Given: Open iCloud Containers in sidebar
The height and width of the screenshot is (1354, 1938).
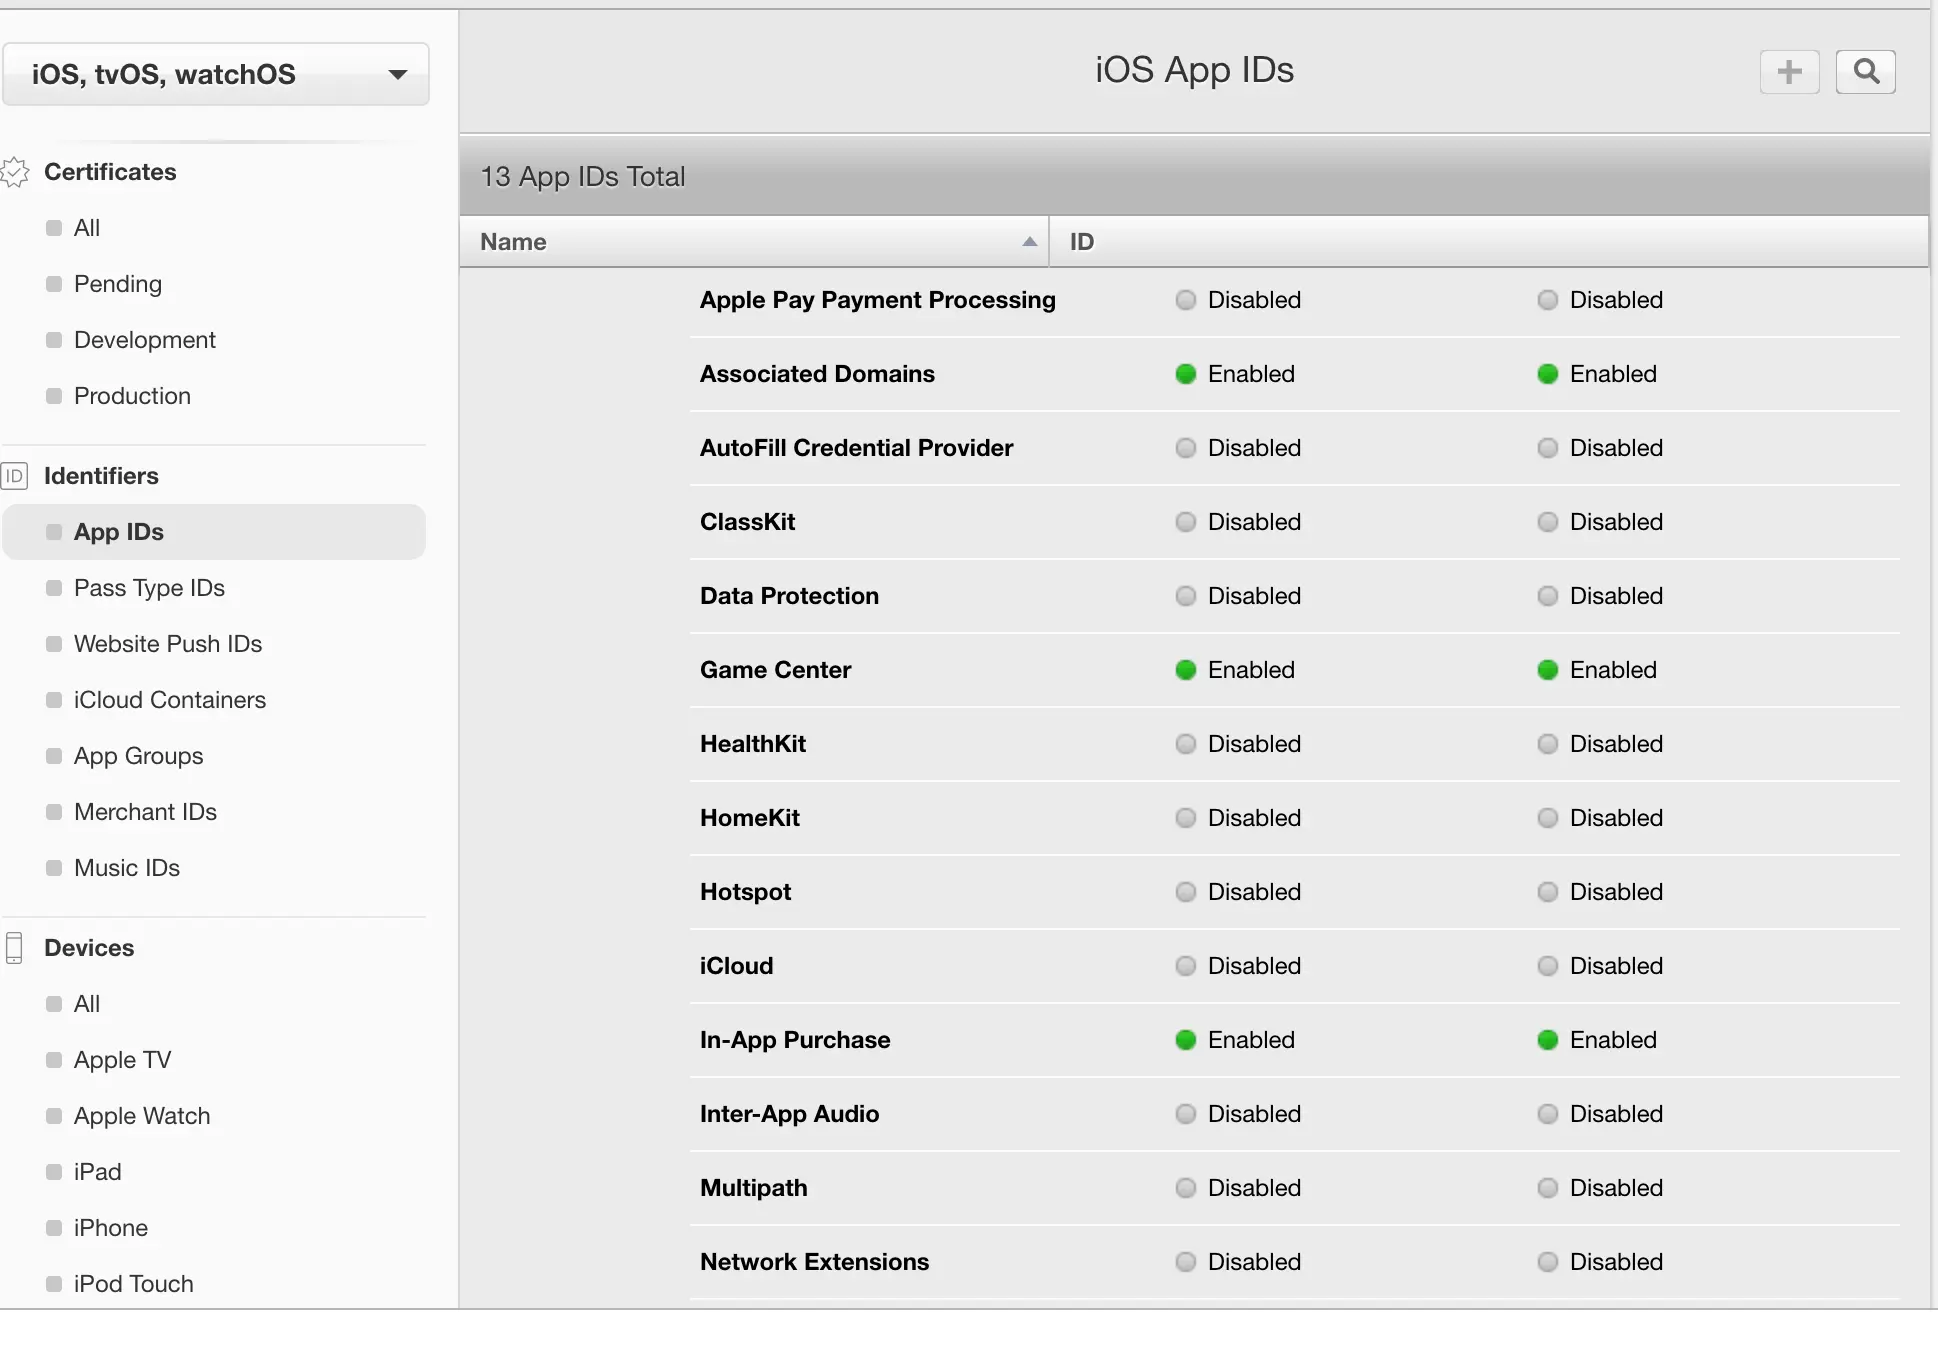Looking at the screenshot, I should pos(169,700).
